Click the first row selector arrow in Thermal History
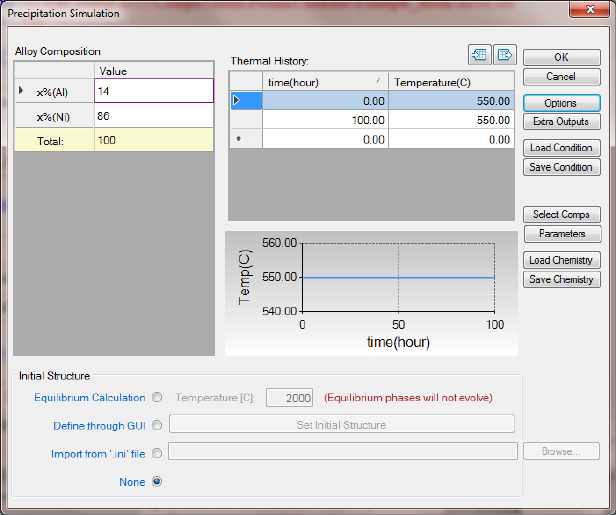This screenshot has height=515, width=616. (x=236, y=101)
